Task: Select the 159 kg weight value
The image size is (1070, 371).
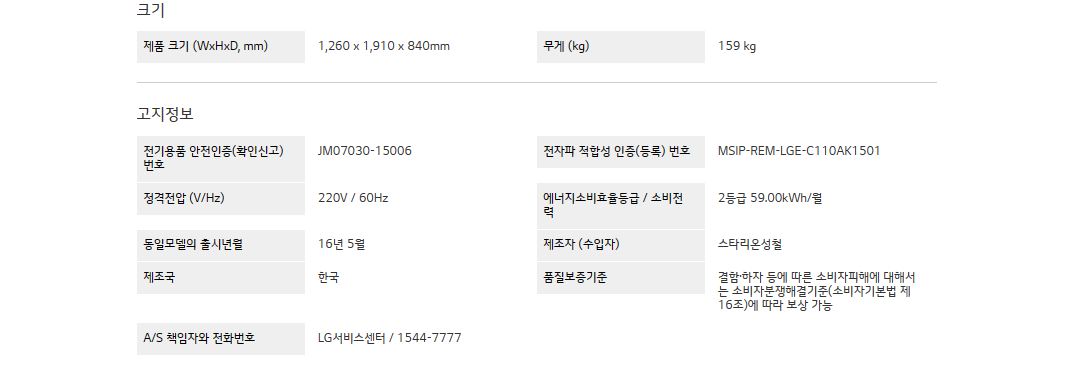Action: point(737,46)
